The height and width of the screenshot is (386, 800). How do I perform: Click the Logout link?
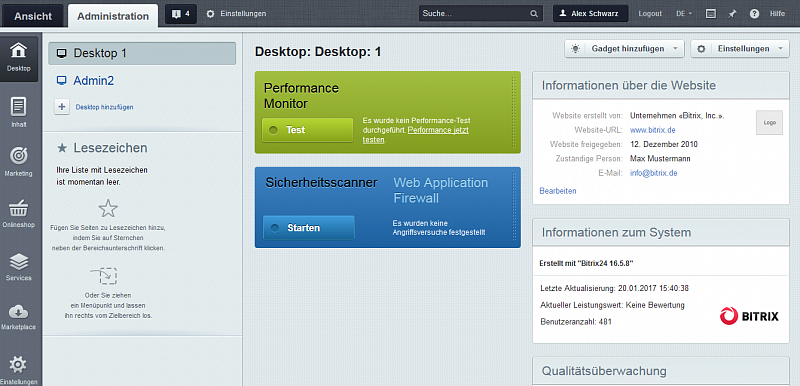pos(650,14)
